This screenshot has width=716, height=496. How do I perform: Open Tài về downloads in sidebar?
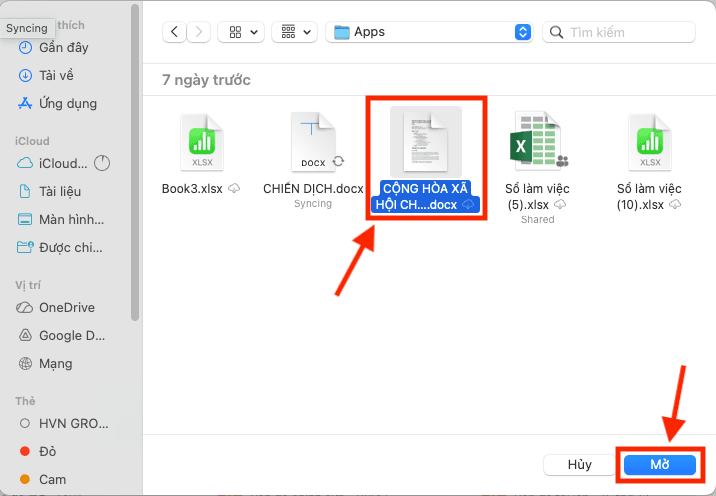[56, 75]
